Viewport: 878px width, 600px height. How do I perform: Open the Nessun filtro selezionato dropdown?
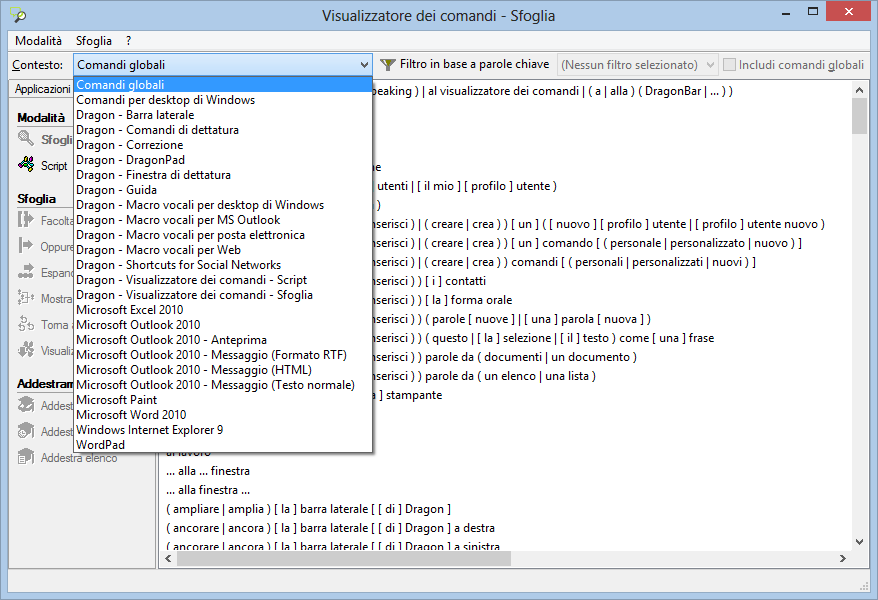pos(710,65)
